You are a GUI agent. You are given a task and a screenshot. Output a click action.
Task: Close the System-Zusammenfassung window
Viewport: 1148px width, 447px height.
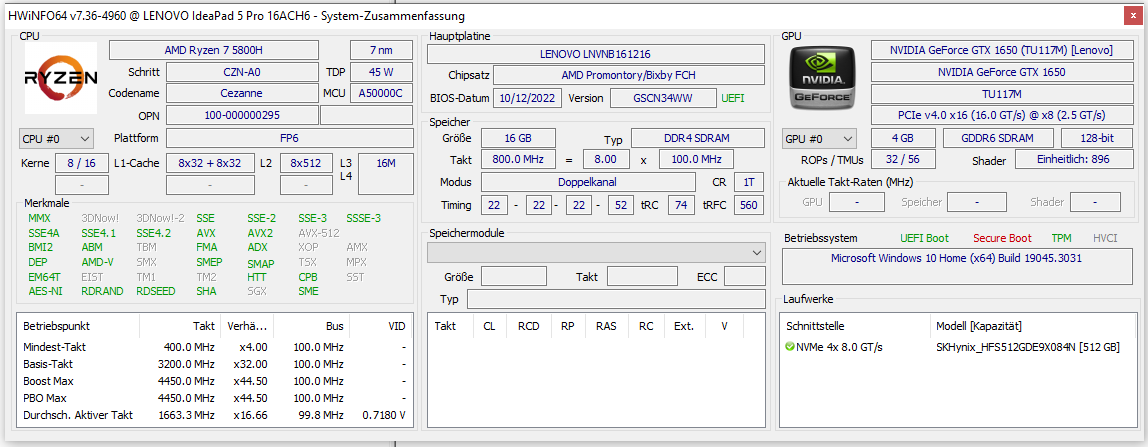[x=1133, y=15]
